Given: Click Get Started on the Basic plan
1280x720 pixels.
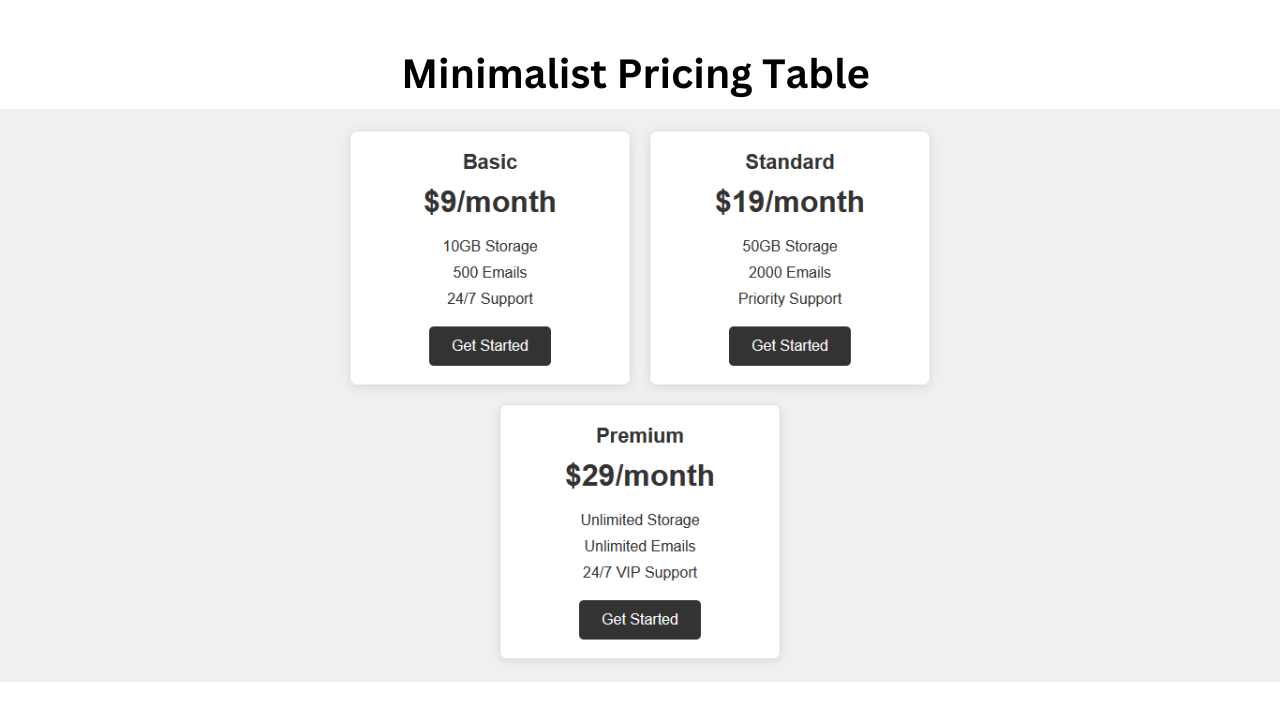Looking at the screenshot, I should pyautogui.click(x=490, y=346).
